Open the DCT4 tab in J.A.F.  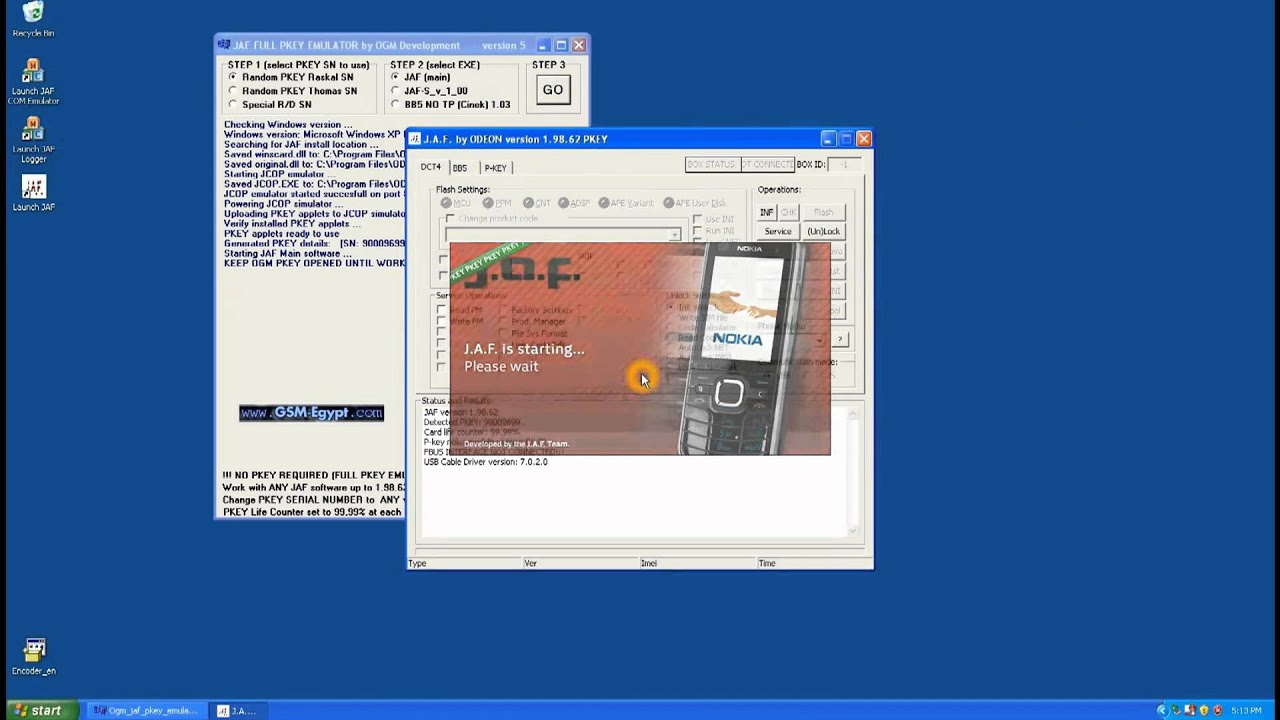(430, 167)
